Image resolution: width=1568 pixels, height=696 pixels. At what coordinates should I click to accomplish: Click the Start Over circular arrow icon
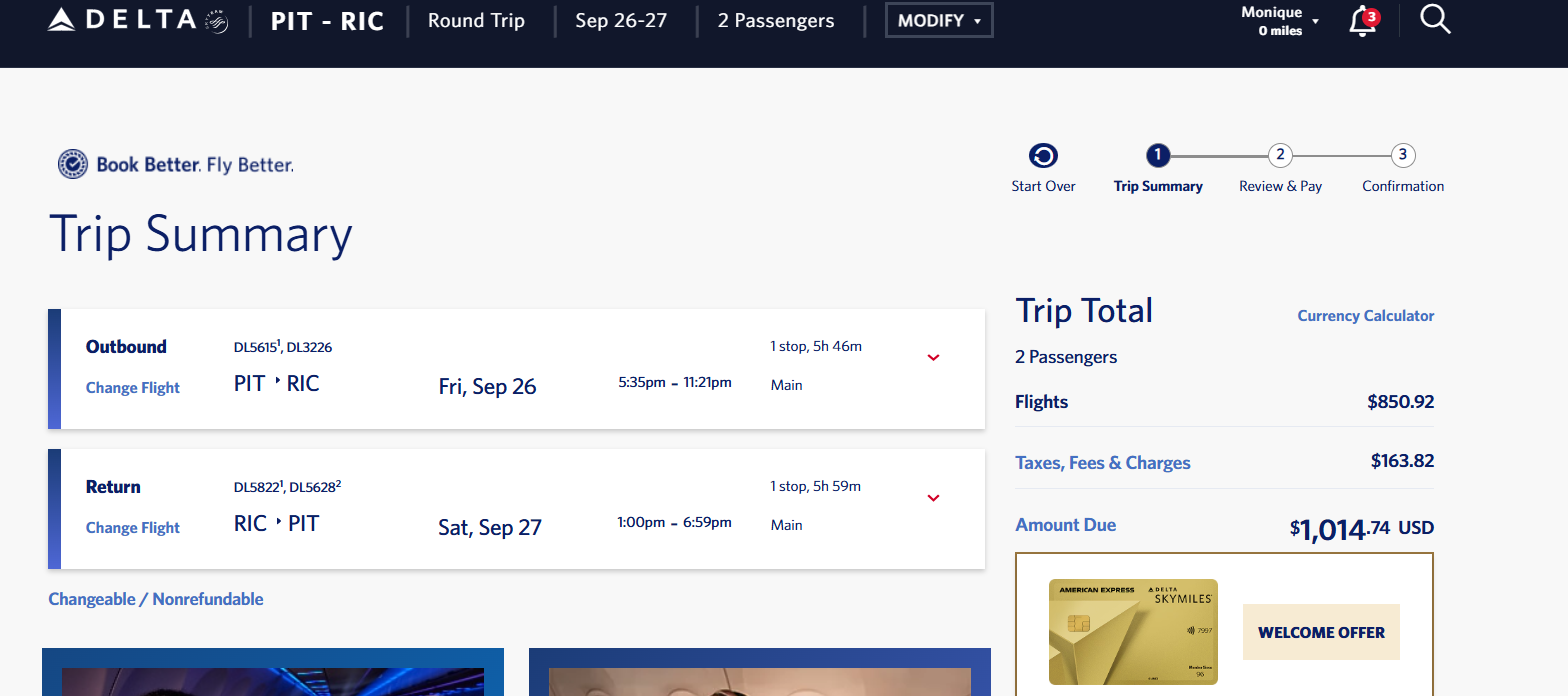1043,156
